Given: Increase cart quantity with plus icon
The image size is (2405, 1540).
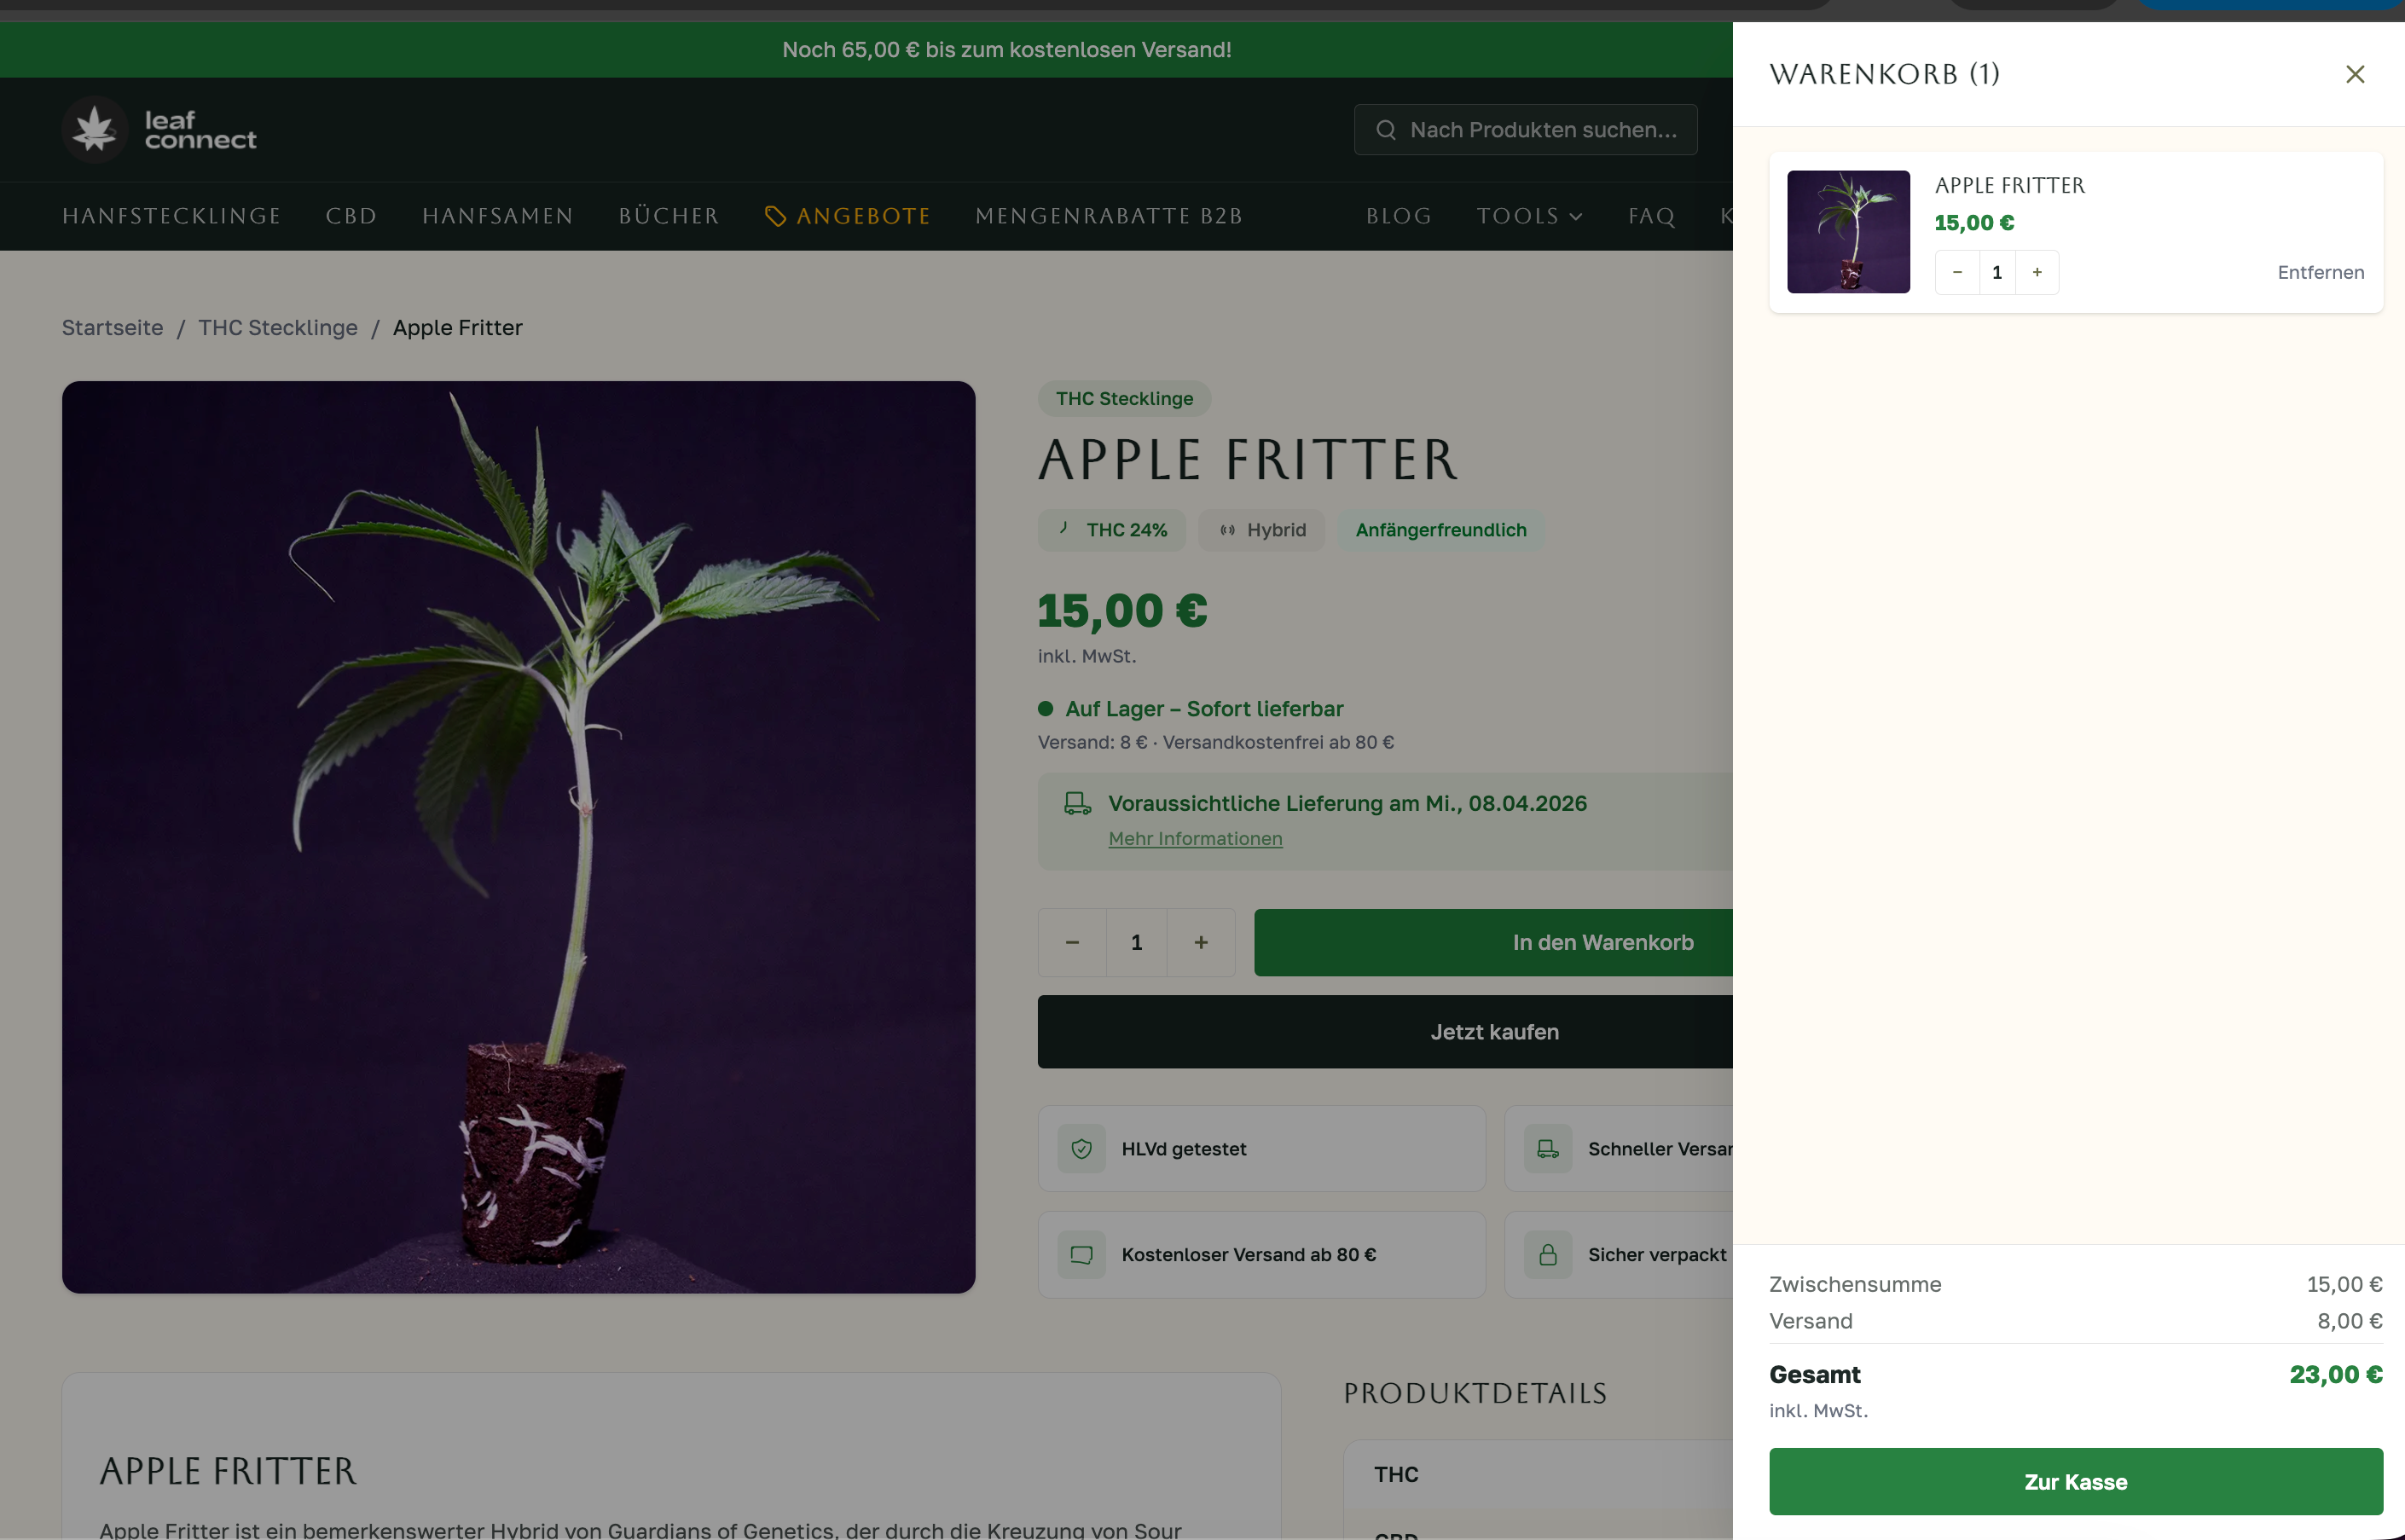Looking at the screenshot, I should [2037, 272].
